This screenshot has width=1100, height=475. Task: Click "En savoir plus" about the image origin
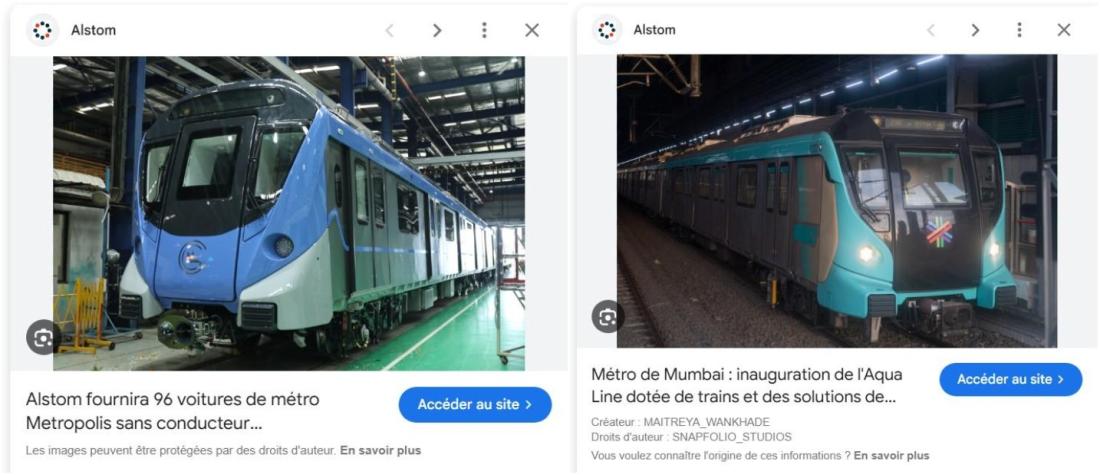(891, 455)
